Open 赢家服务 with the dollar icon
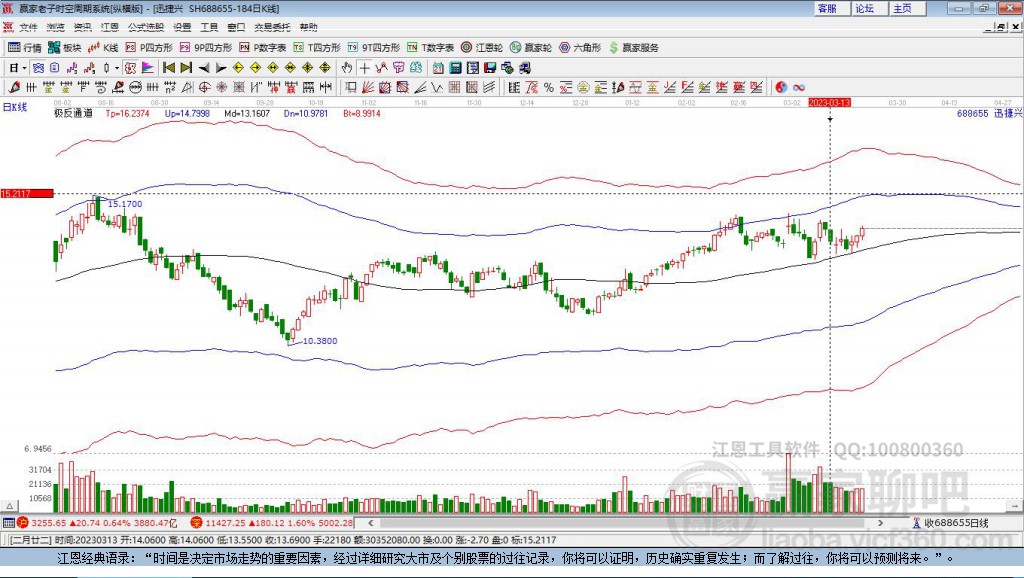 pos(634,48)
